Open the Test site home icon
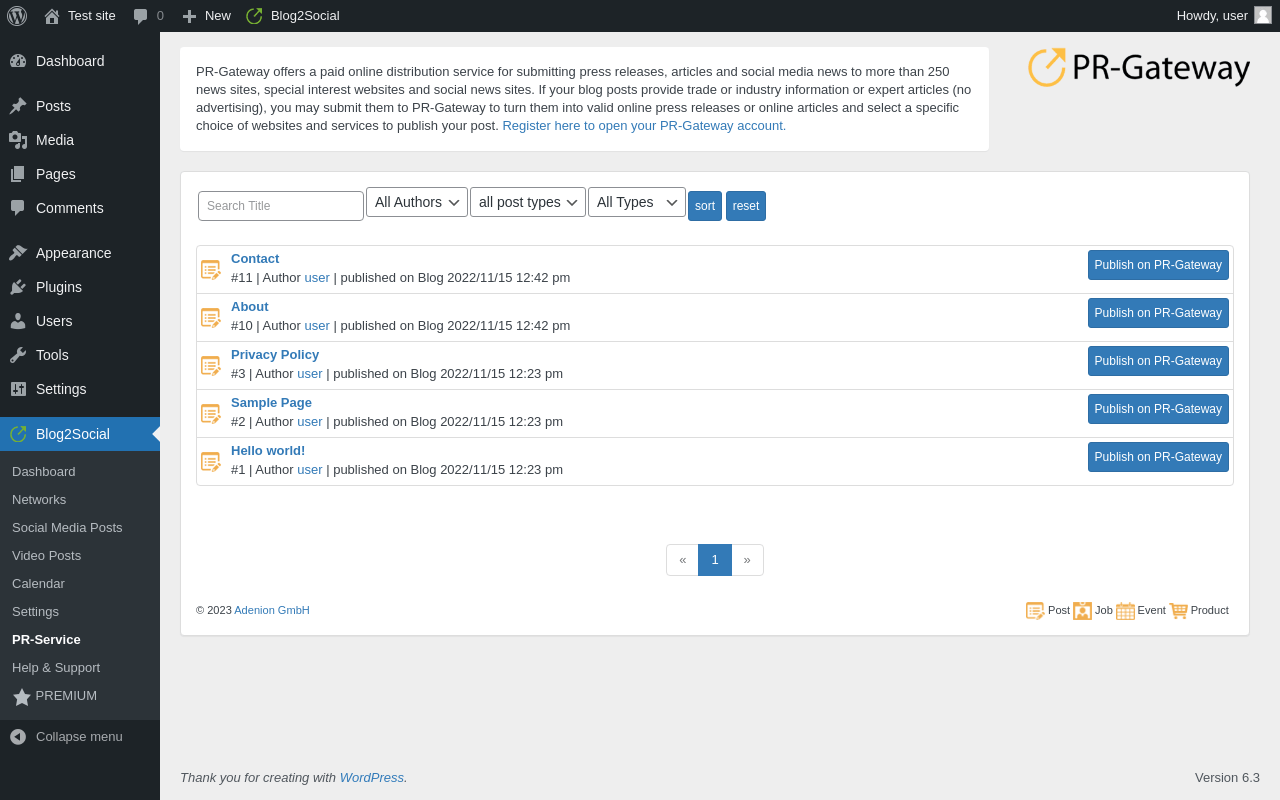 click(x=52, y=16)
